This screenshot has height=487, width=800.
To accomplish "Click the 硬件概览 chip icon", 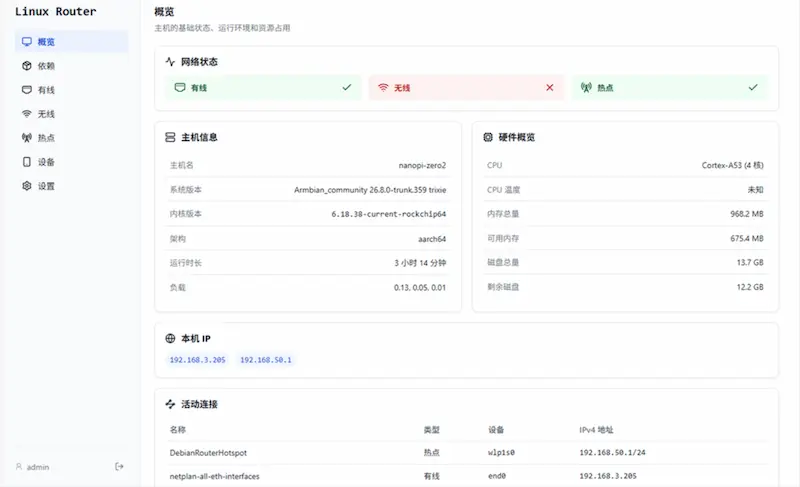I will [x=488, y=137].
